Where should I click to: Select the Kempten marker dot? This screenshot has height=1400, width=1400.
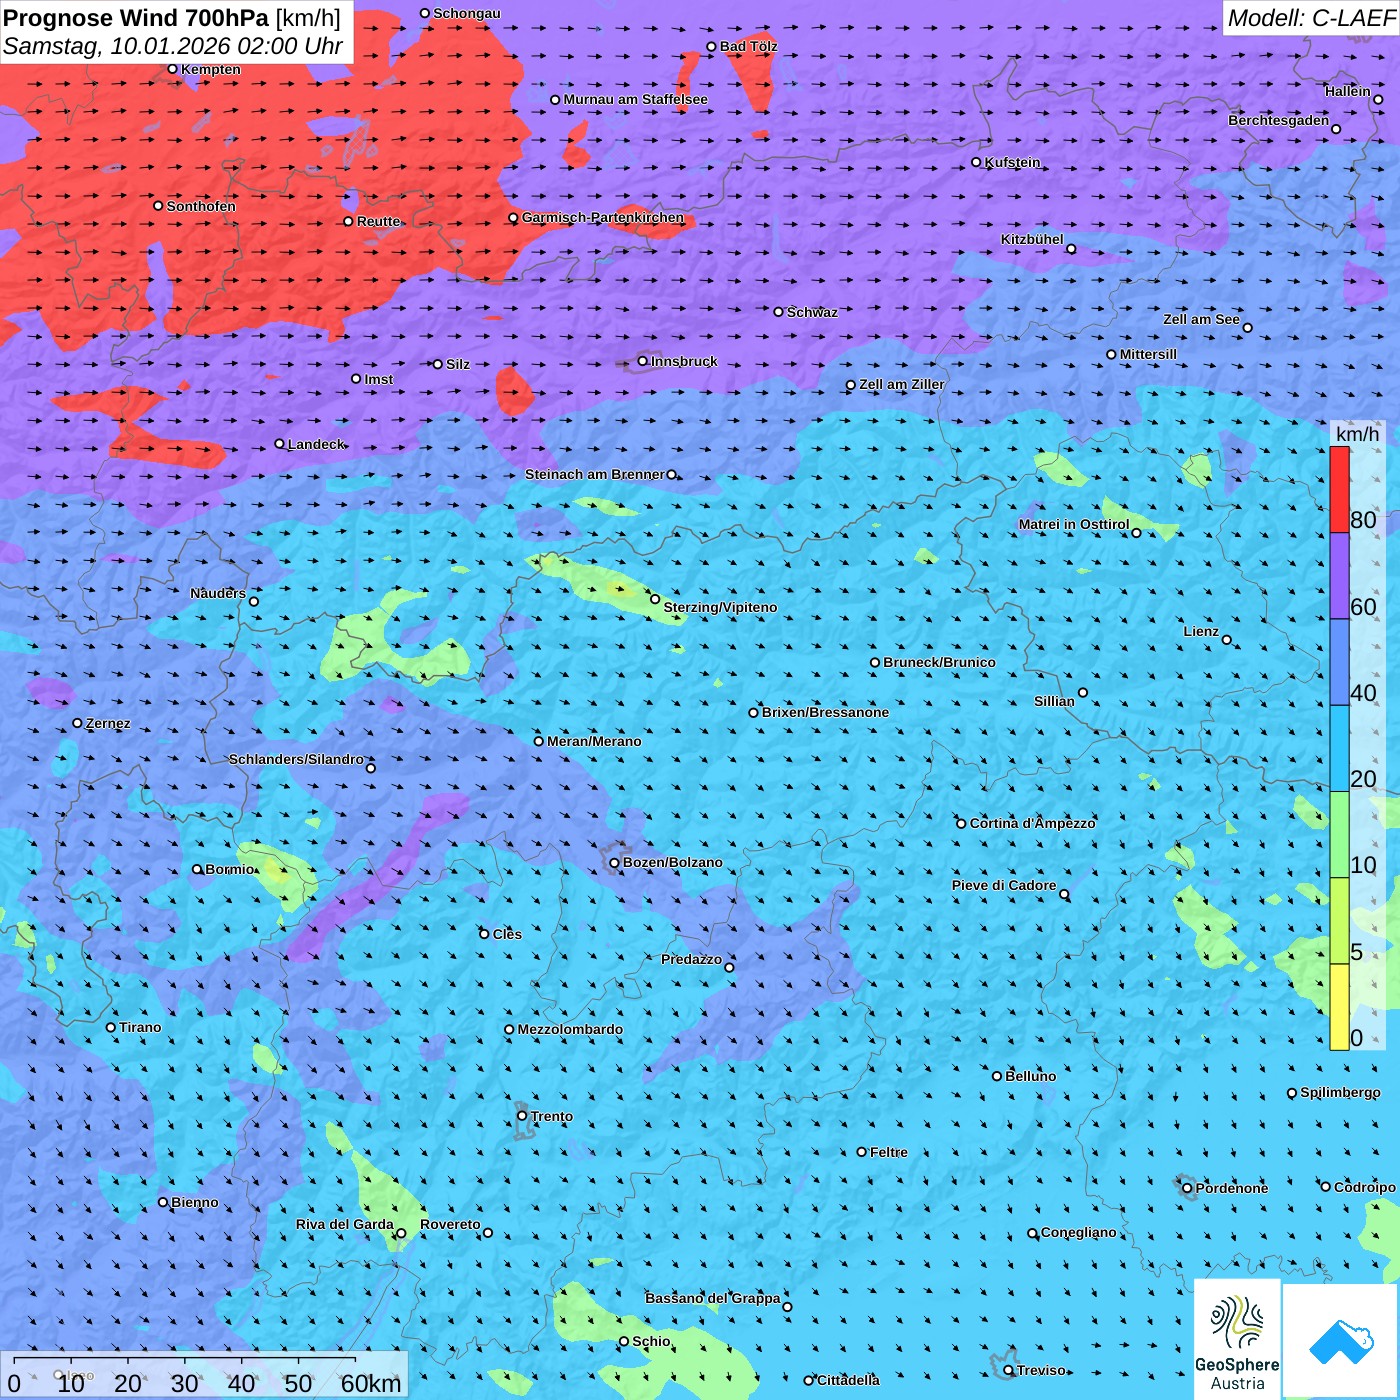[173, 69]
